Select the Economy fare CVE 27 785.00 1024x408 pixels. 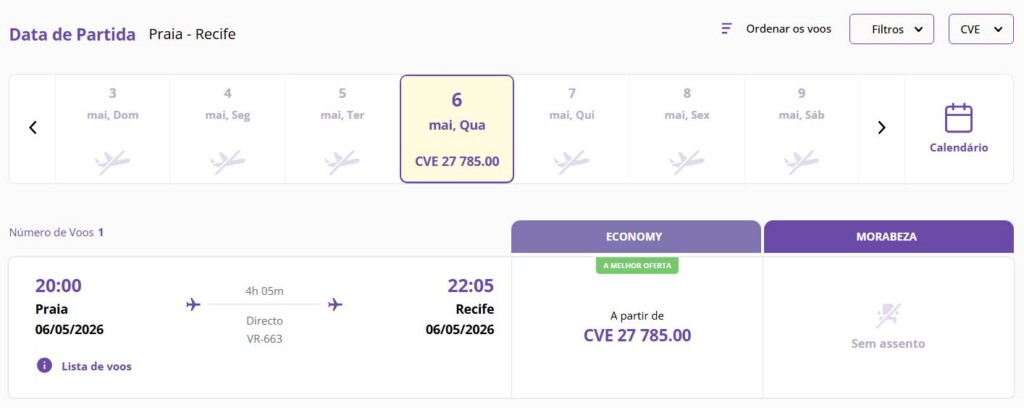tap(637, 335)
